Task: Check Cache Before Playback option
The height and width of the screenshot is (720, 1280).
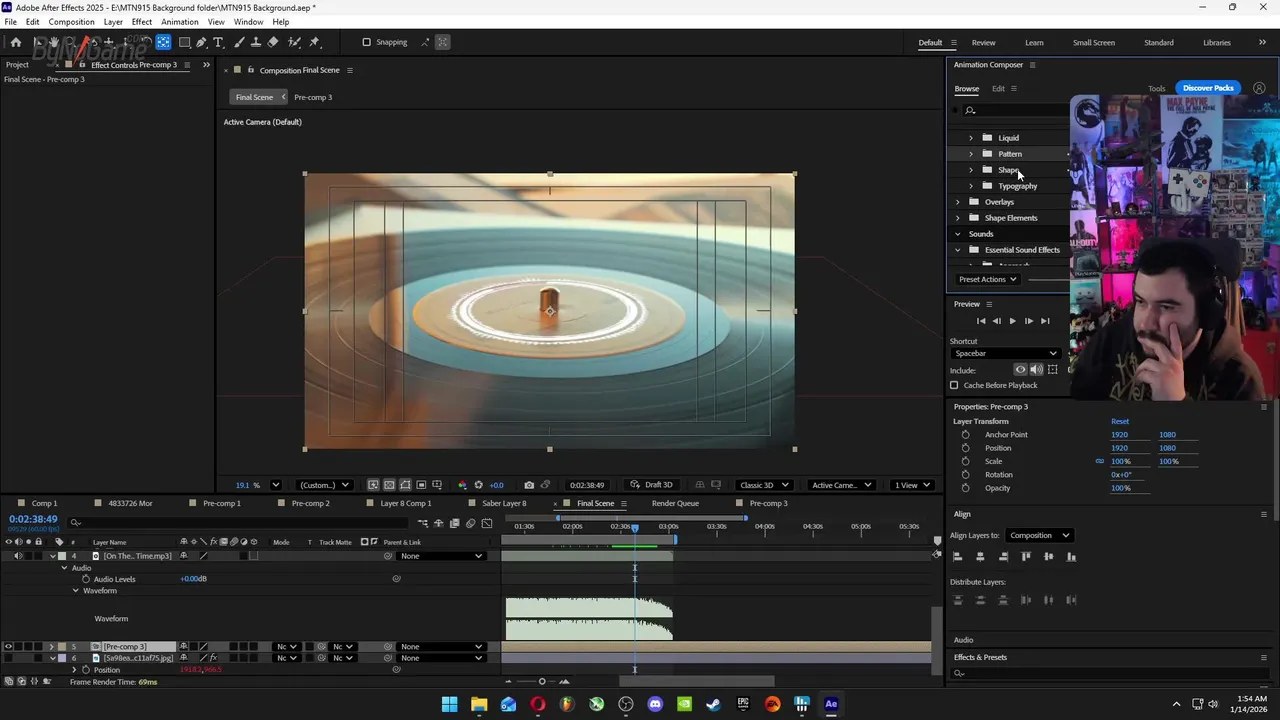Action: pyautogui.click(x=954, y=385)
